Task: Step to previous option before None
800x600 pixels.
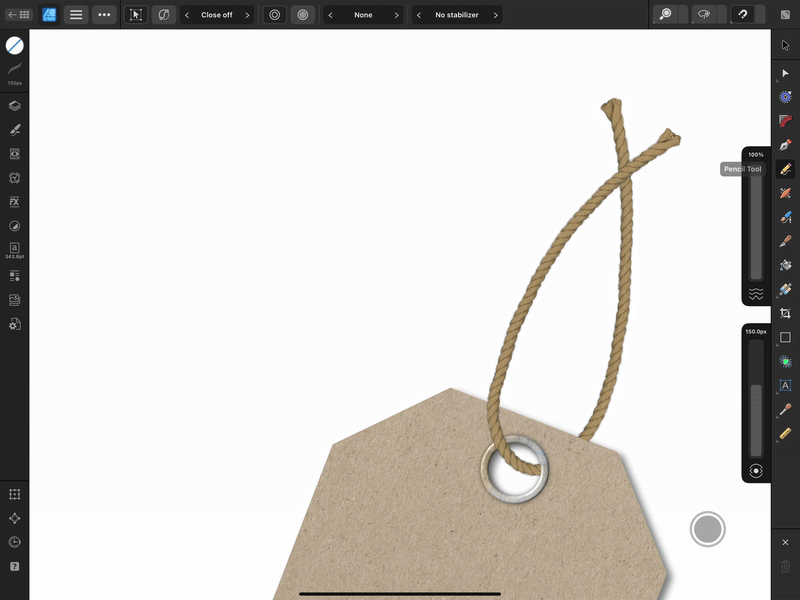Action: 331,15
